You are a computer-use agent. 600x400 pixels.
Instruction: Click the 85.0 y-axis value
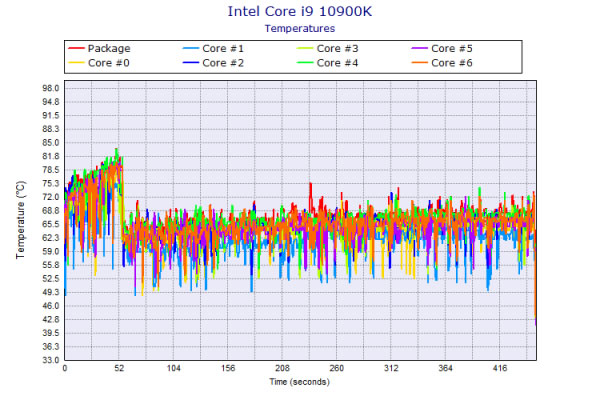(51, 143)
